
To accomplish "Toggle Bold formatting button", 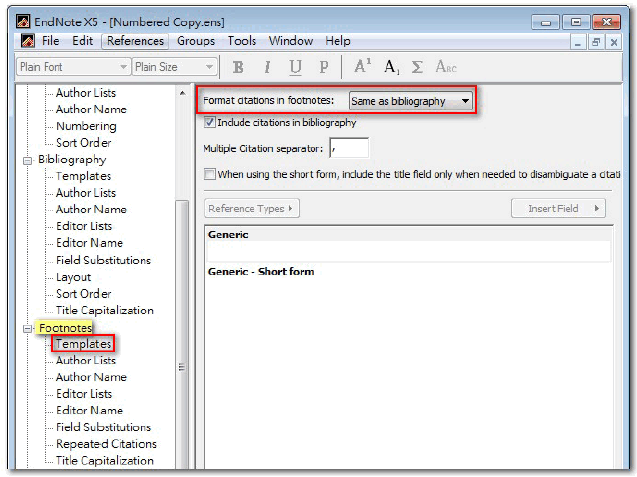I will point(238,67).
